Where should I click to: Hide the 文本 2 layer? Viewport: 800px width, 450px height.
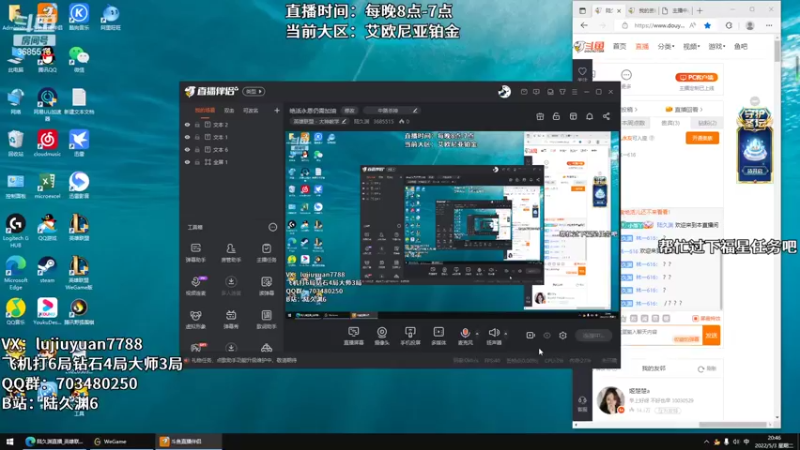187,124
